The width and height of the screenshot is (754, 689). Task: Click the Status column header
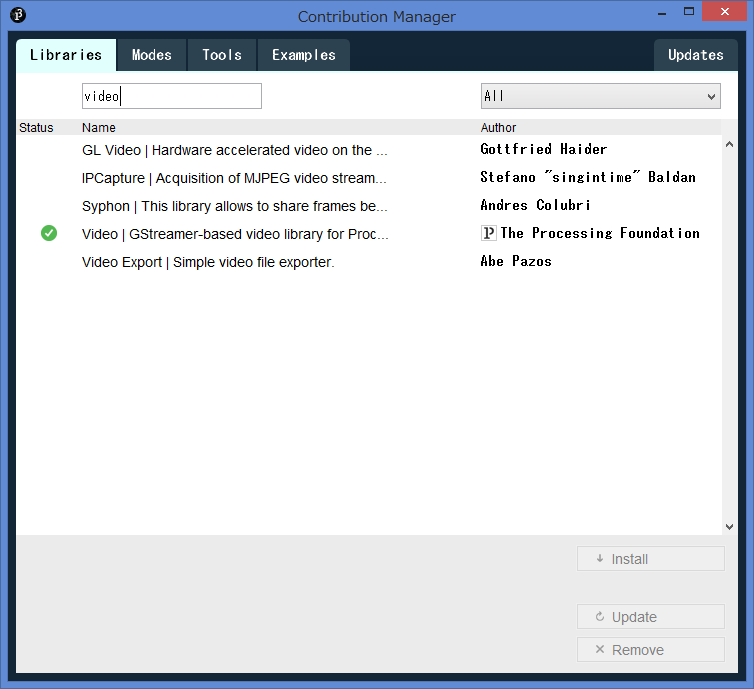36,127
